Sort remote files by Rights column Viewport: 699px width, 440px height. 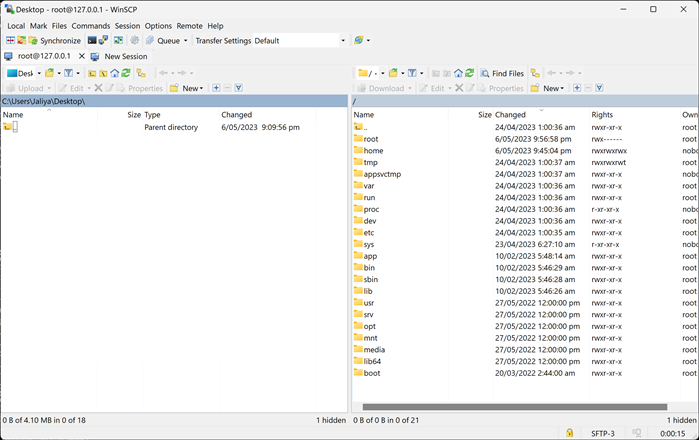[635, 115]
